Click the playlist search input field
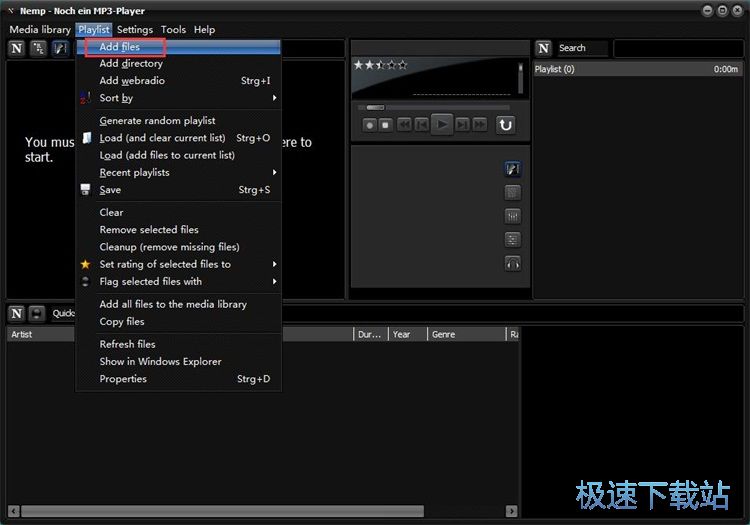The width and height of the screenshot is (750, 525). pos(678,48)
